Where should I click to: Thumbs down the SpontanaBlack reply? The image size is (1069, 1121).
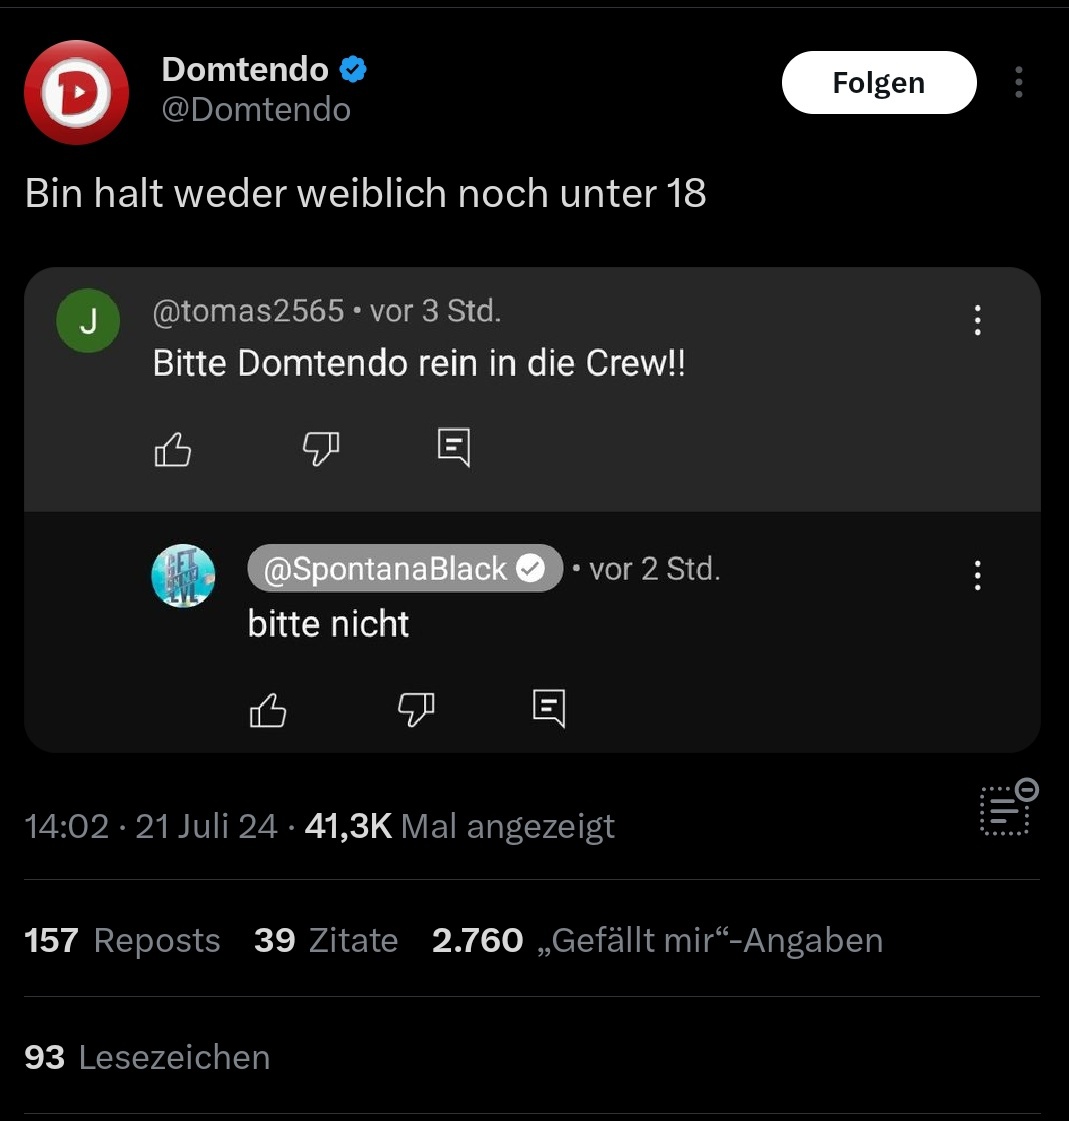click(x=416, y=710)
